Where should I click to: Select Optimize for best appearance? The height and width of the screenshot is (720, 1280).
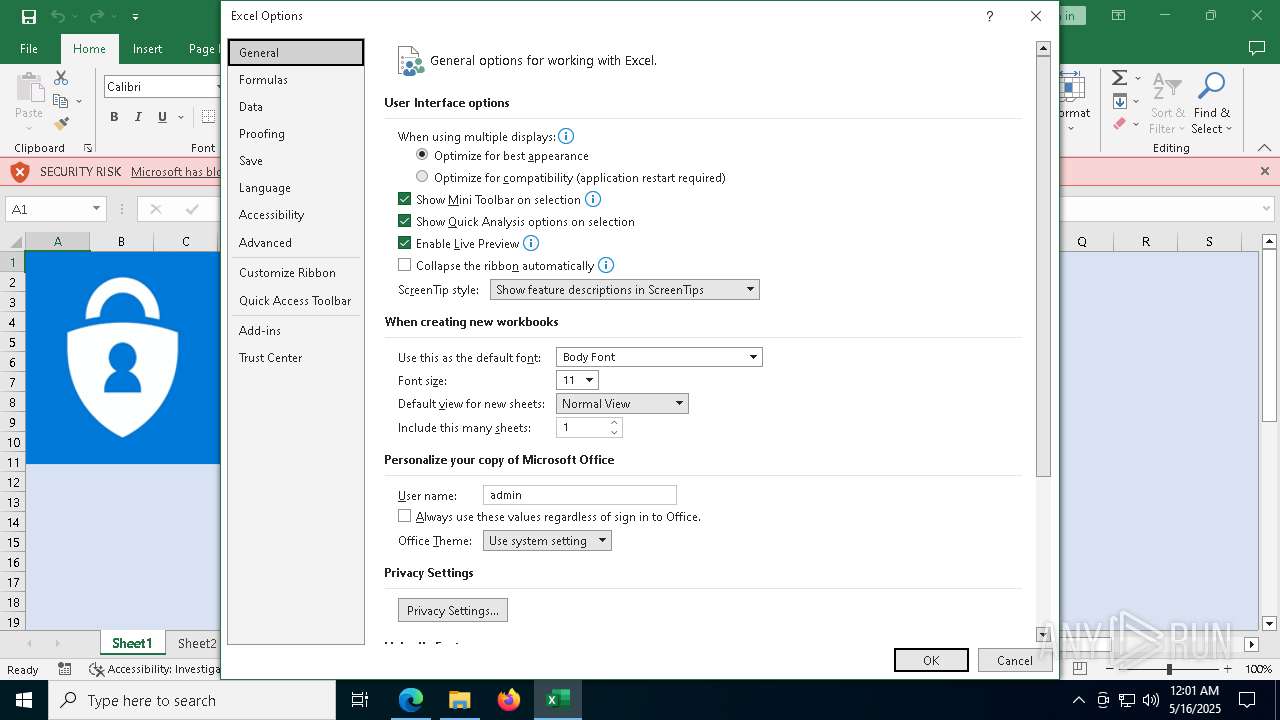(422, 155)
